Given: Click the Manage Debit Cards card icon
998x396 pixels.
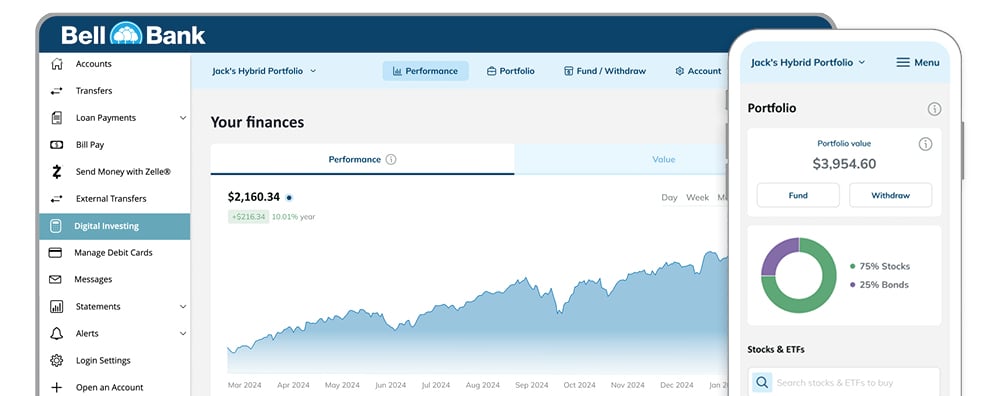Looking at the screenshot, I should coord(56,253).
